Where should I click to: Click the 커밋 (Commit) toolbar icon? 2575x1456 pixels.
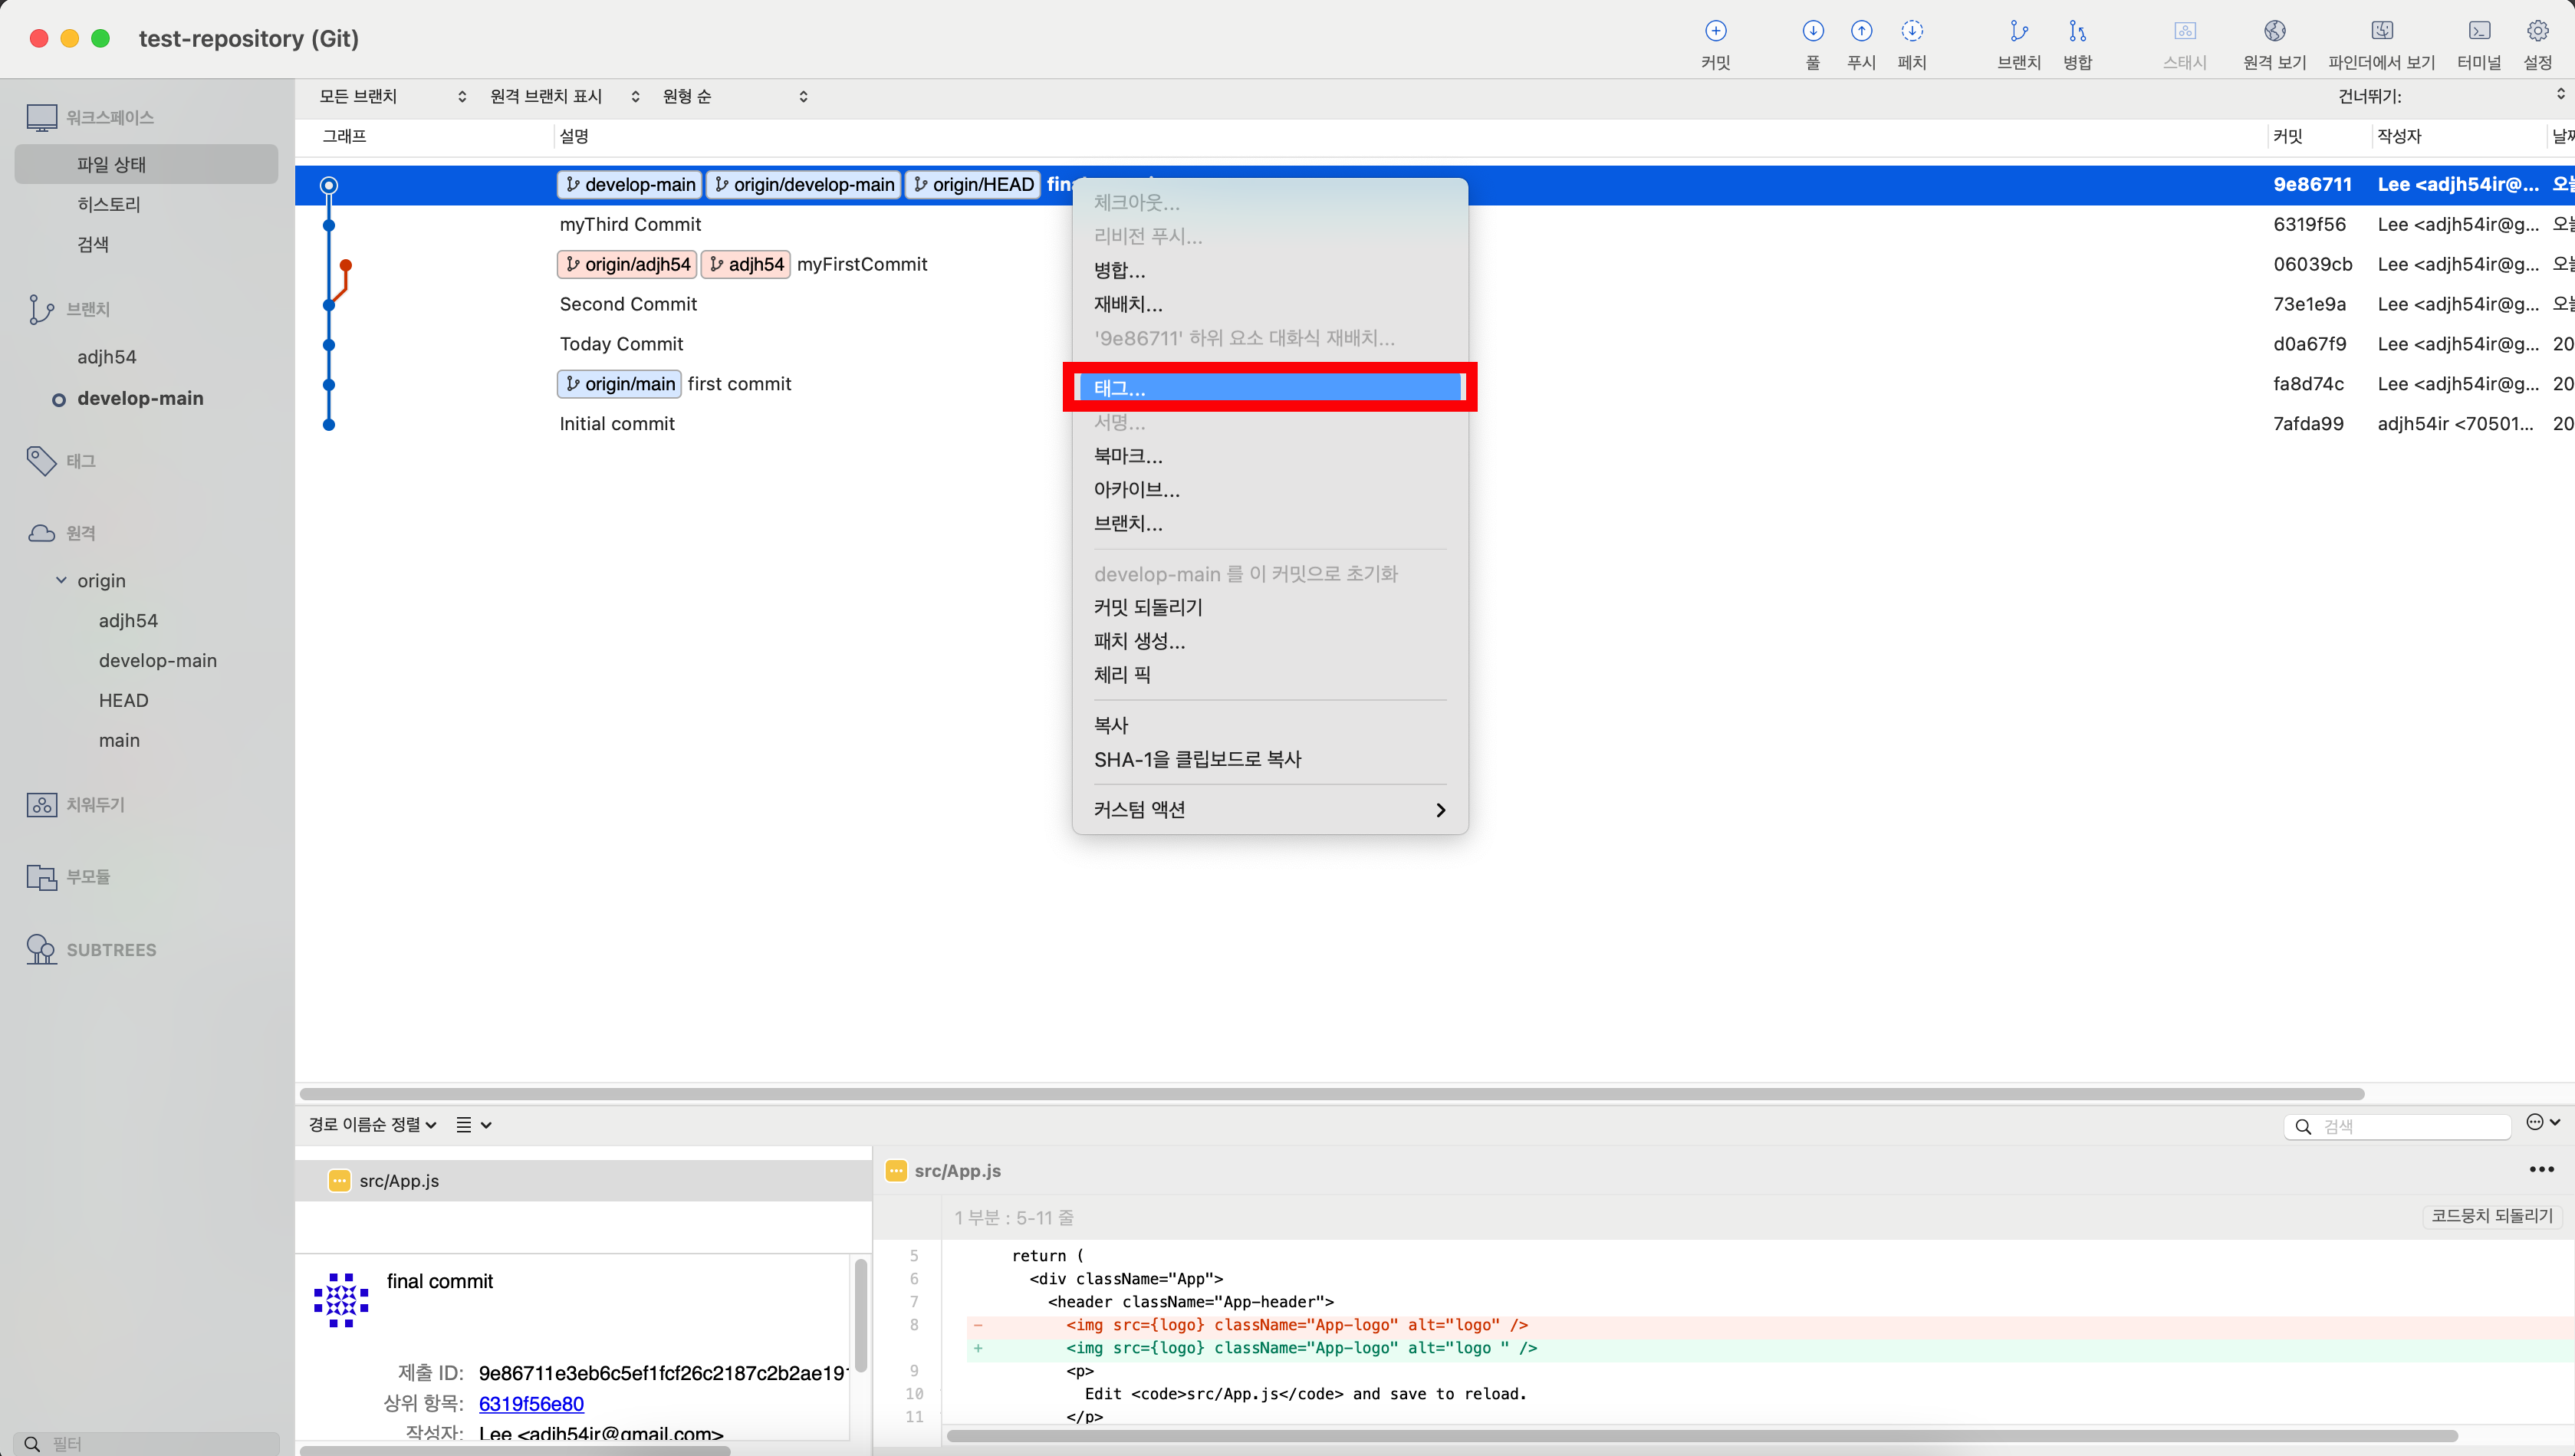point(1715,32)
